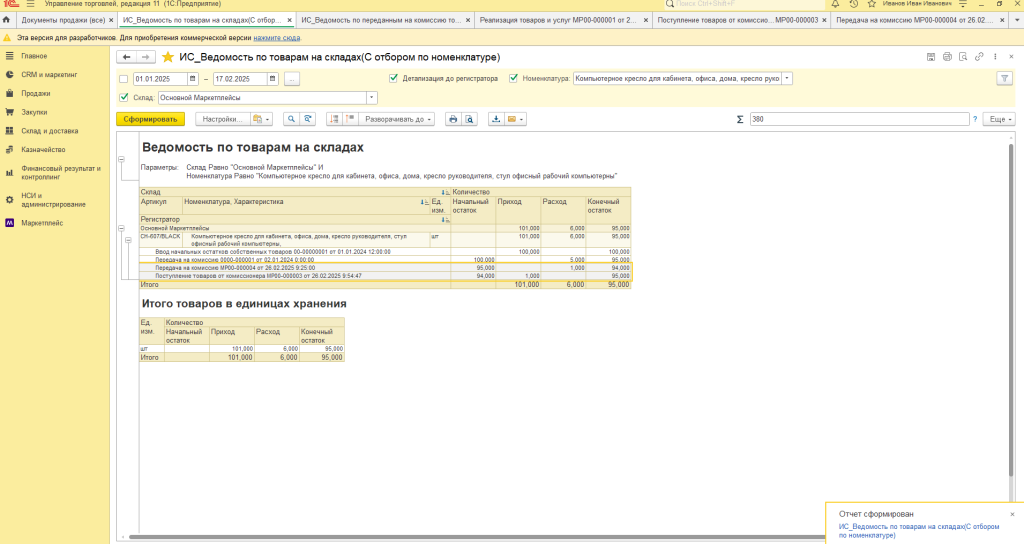Screen dimensions: 1024x544
Task: Open the calendar for end date 17.02.2025
Action: pos(272,79)
